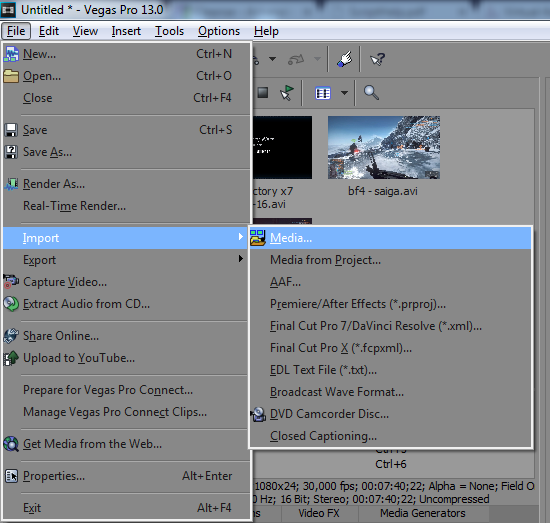The height and width of the screenshot is (523, 550).
Task: Select Final Cut Pro X (*.fcpxml)...
Action: click(390, 348)
